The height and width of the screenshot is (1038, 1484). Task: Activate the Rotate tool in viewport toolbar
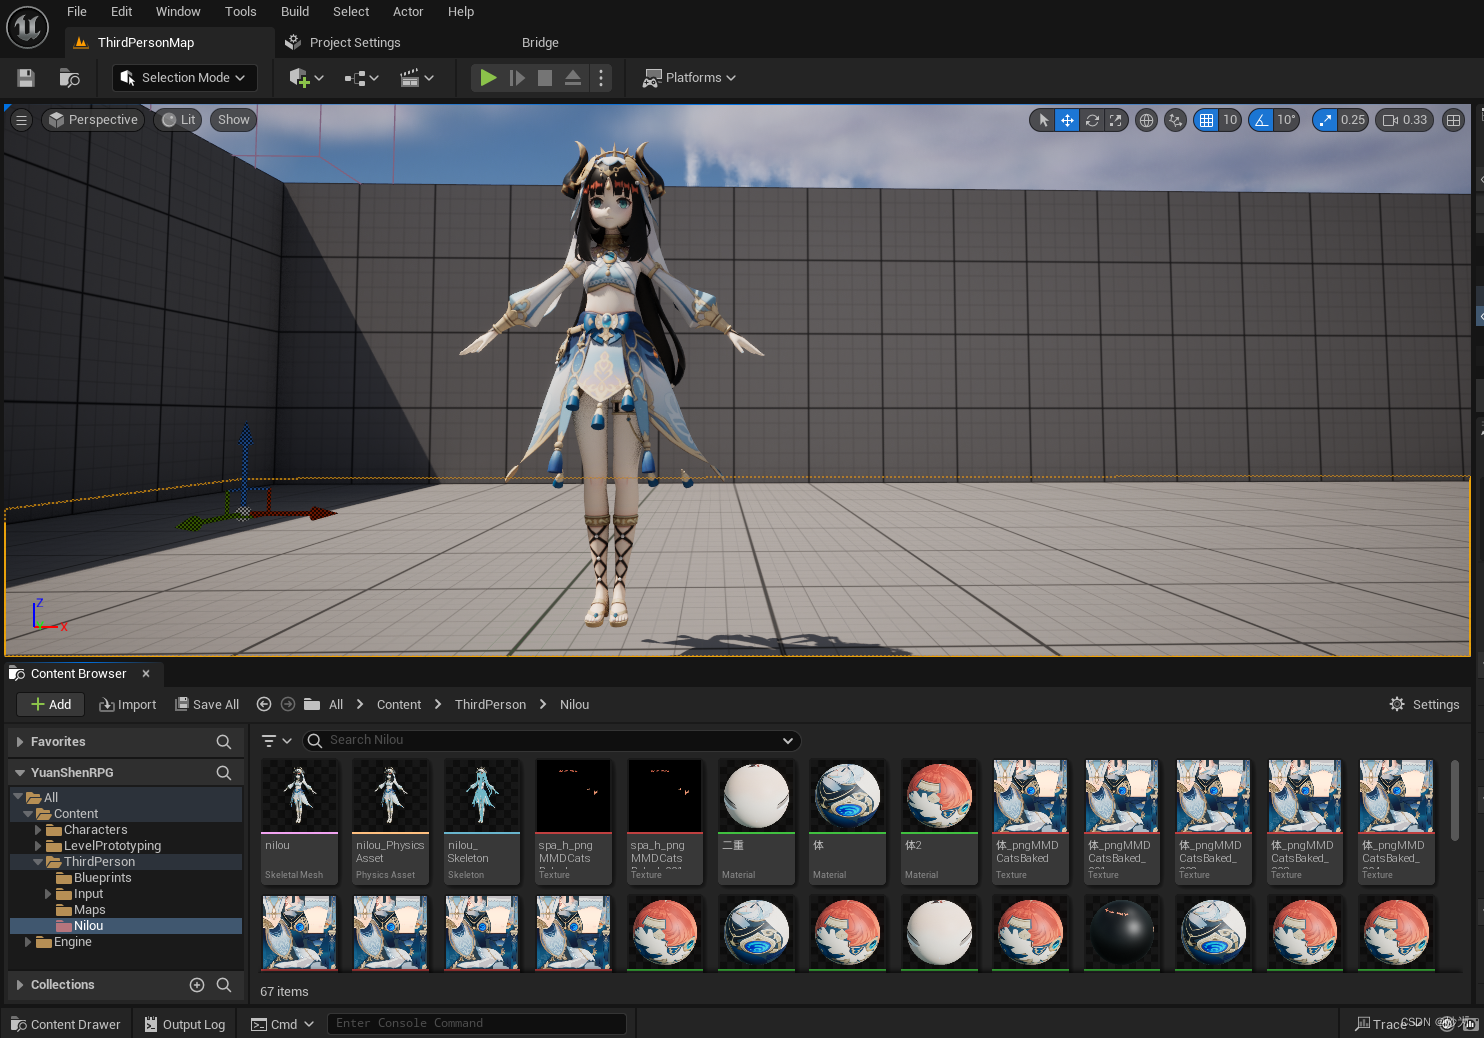tap(1092, 120)
